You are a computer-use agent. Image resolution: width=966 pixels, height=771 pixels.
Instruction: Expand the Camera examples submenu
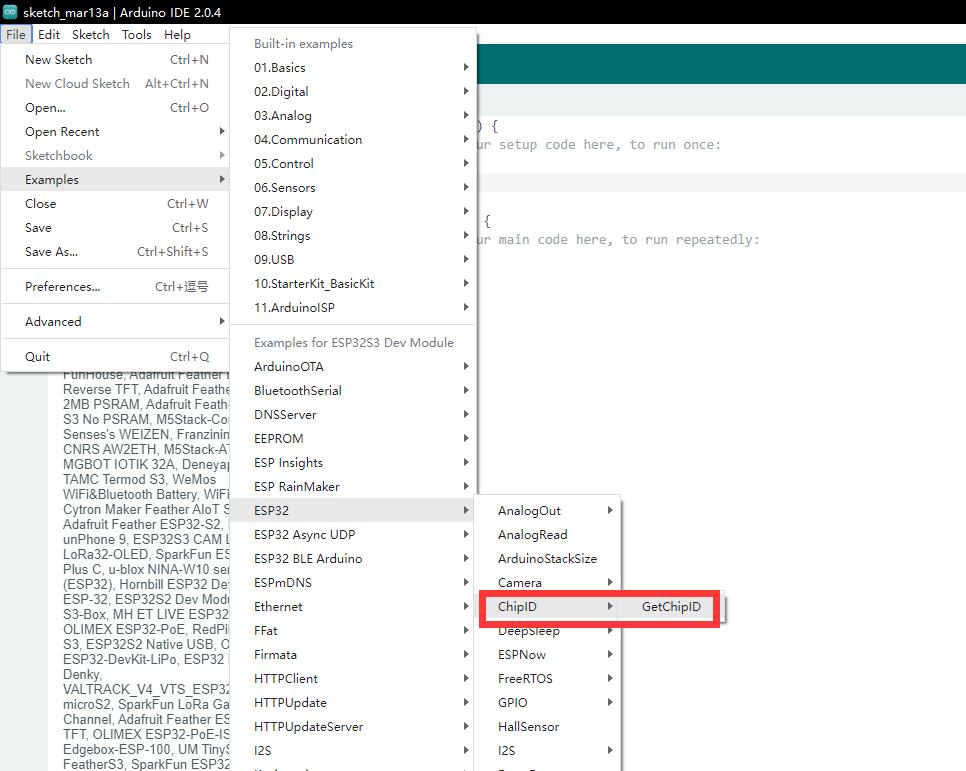(x=520, y=583)
